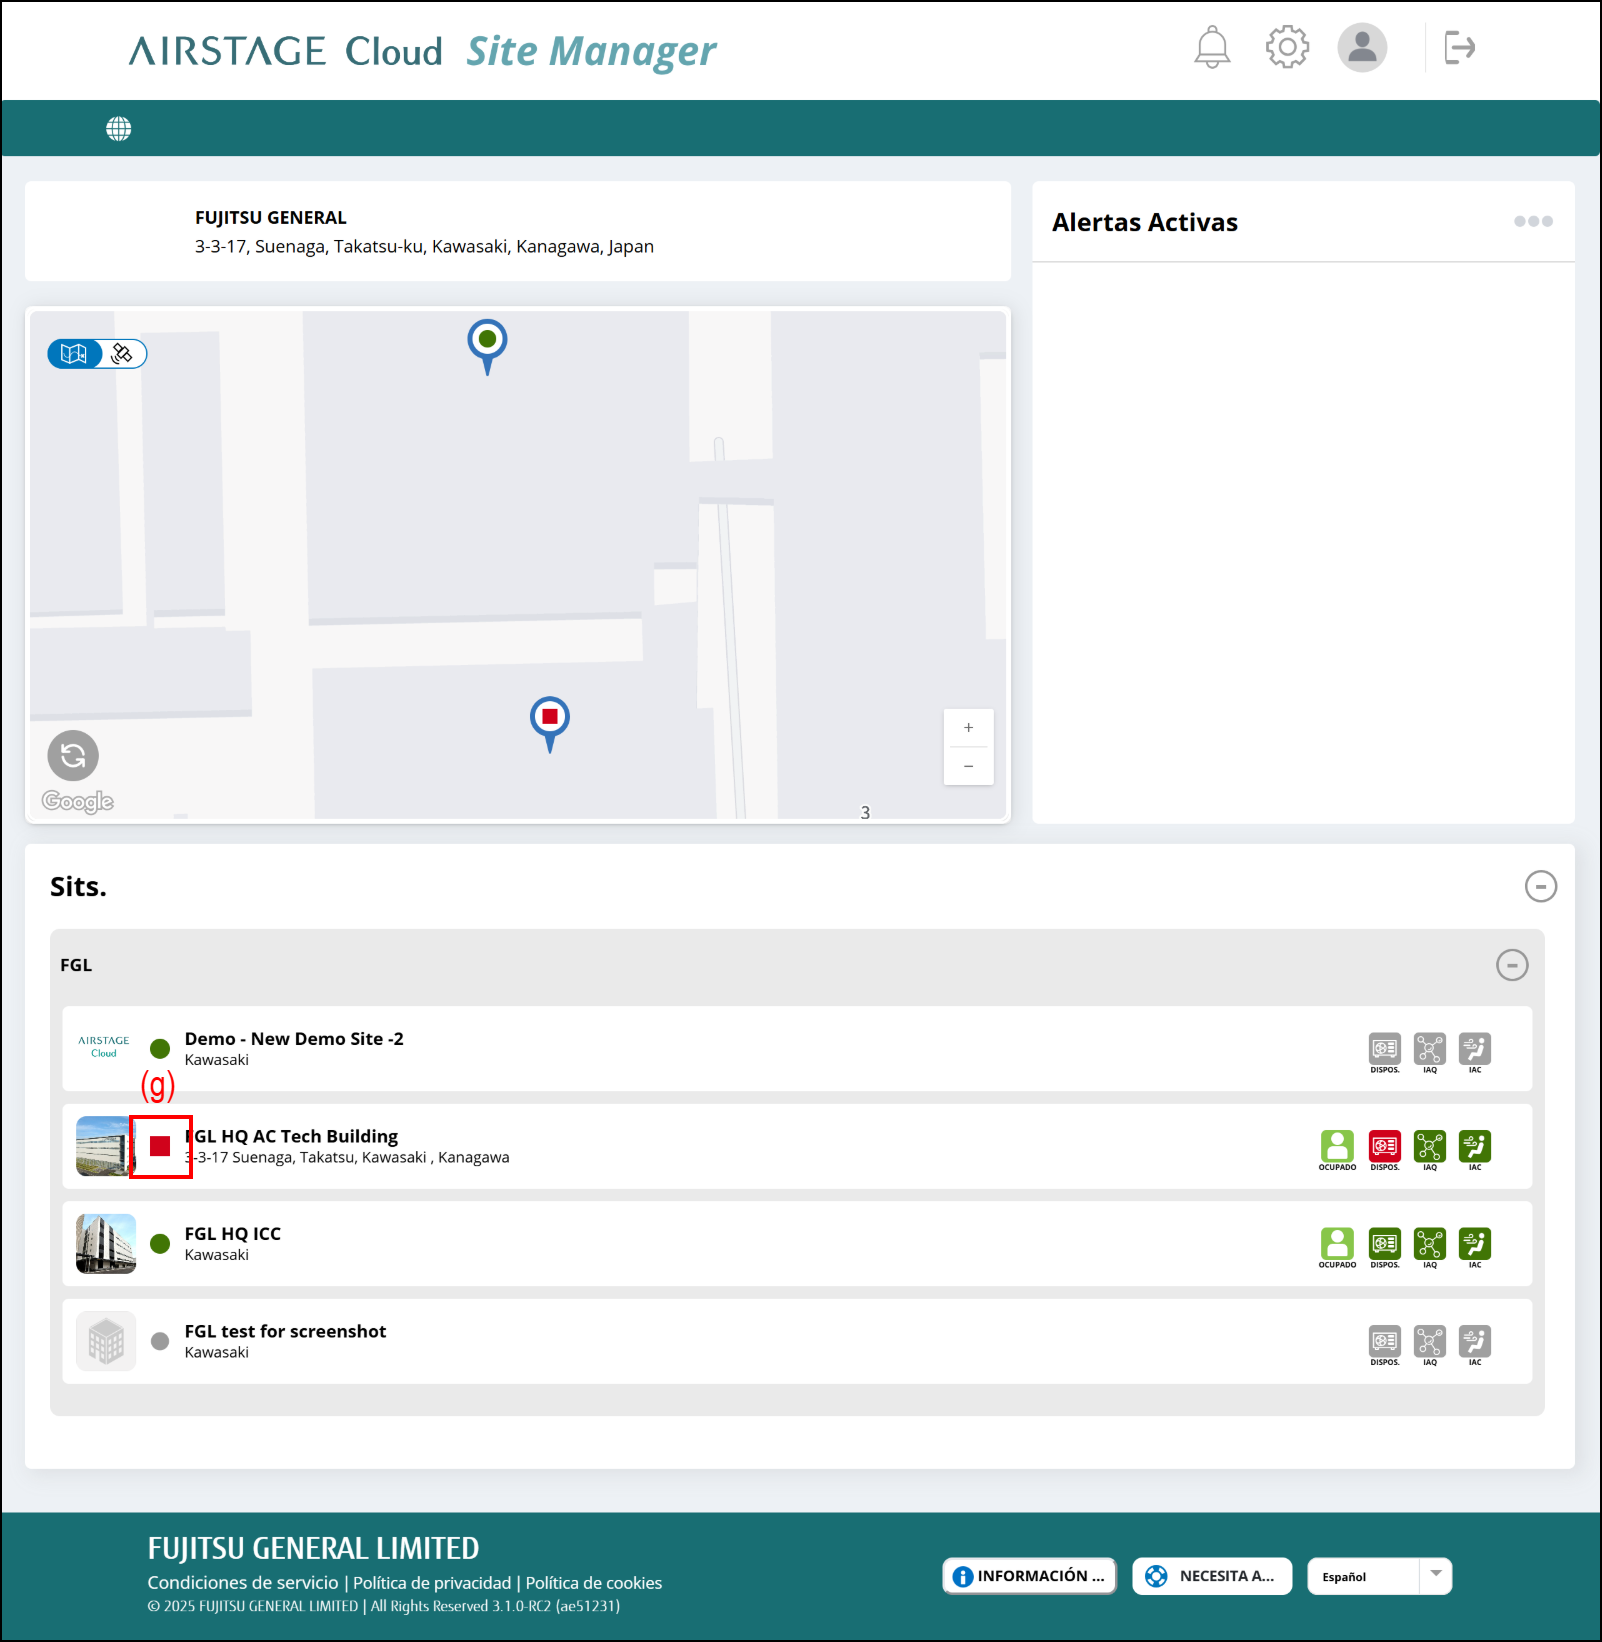1602x1642 pixels.
Task: Click the INFORMACIÓN button
Action: (x=1028, y=1575)
